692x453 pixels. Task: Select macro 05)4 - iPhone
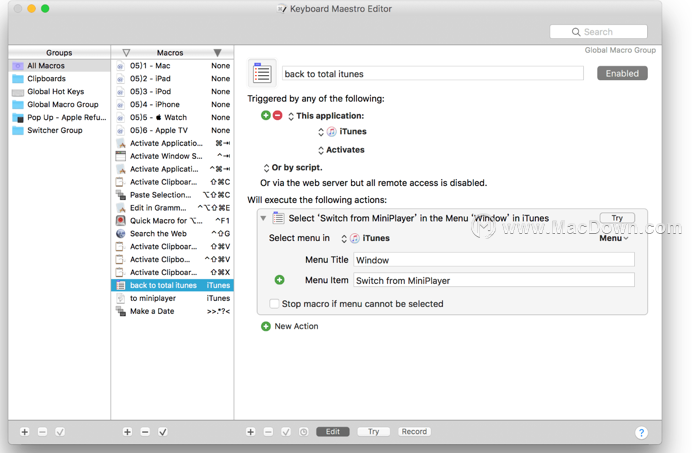173,105
